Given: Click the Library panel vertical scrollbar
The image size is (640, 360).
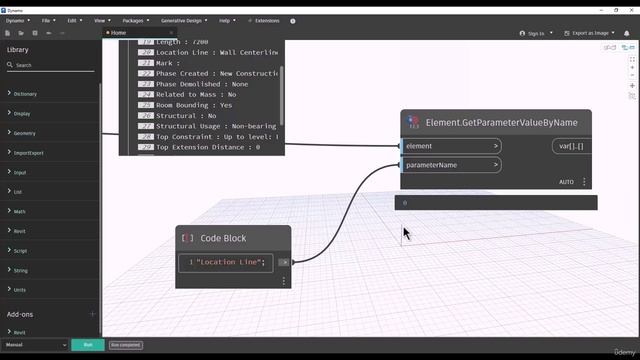Looking at the screenshot, I should pos(100,208).
